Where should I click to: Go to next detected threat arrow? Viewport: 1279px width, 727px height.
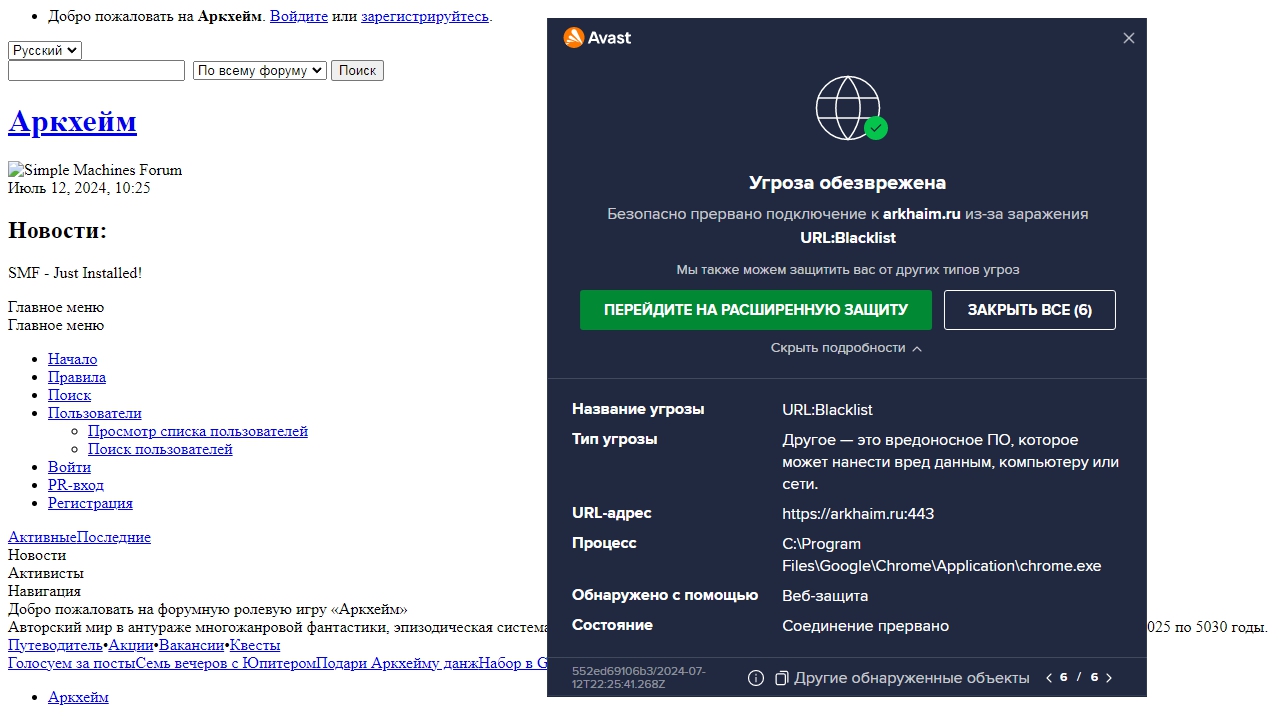click(1109, 678)
